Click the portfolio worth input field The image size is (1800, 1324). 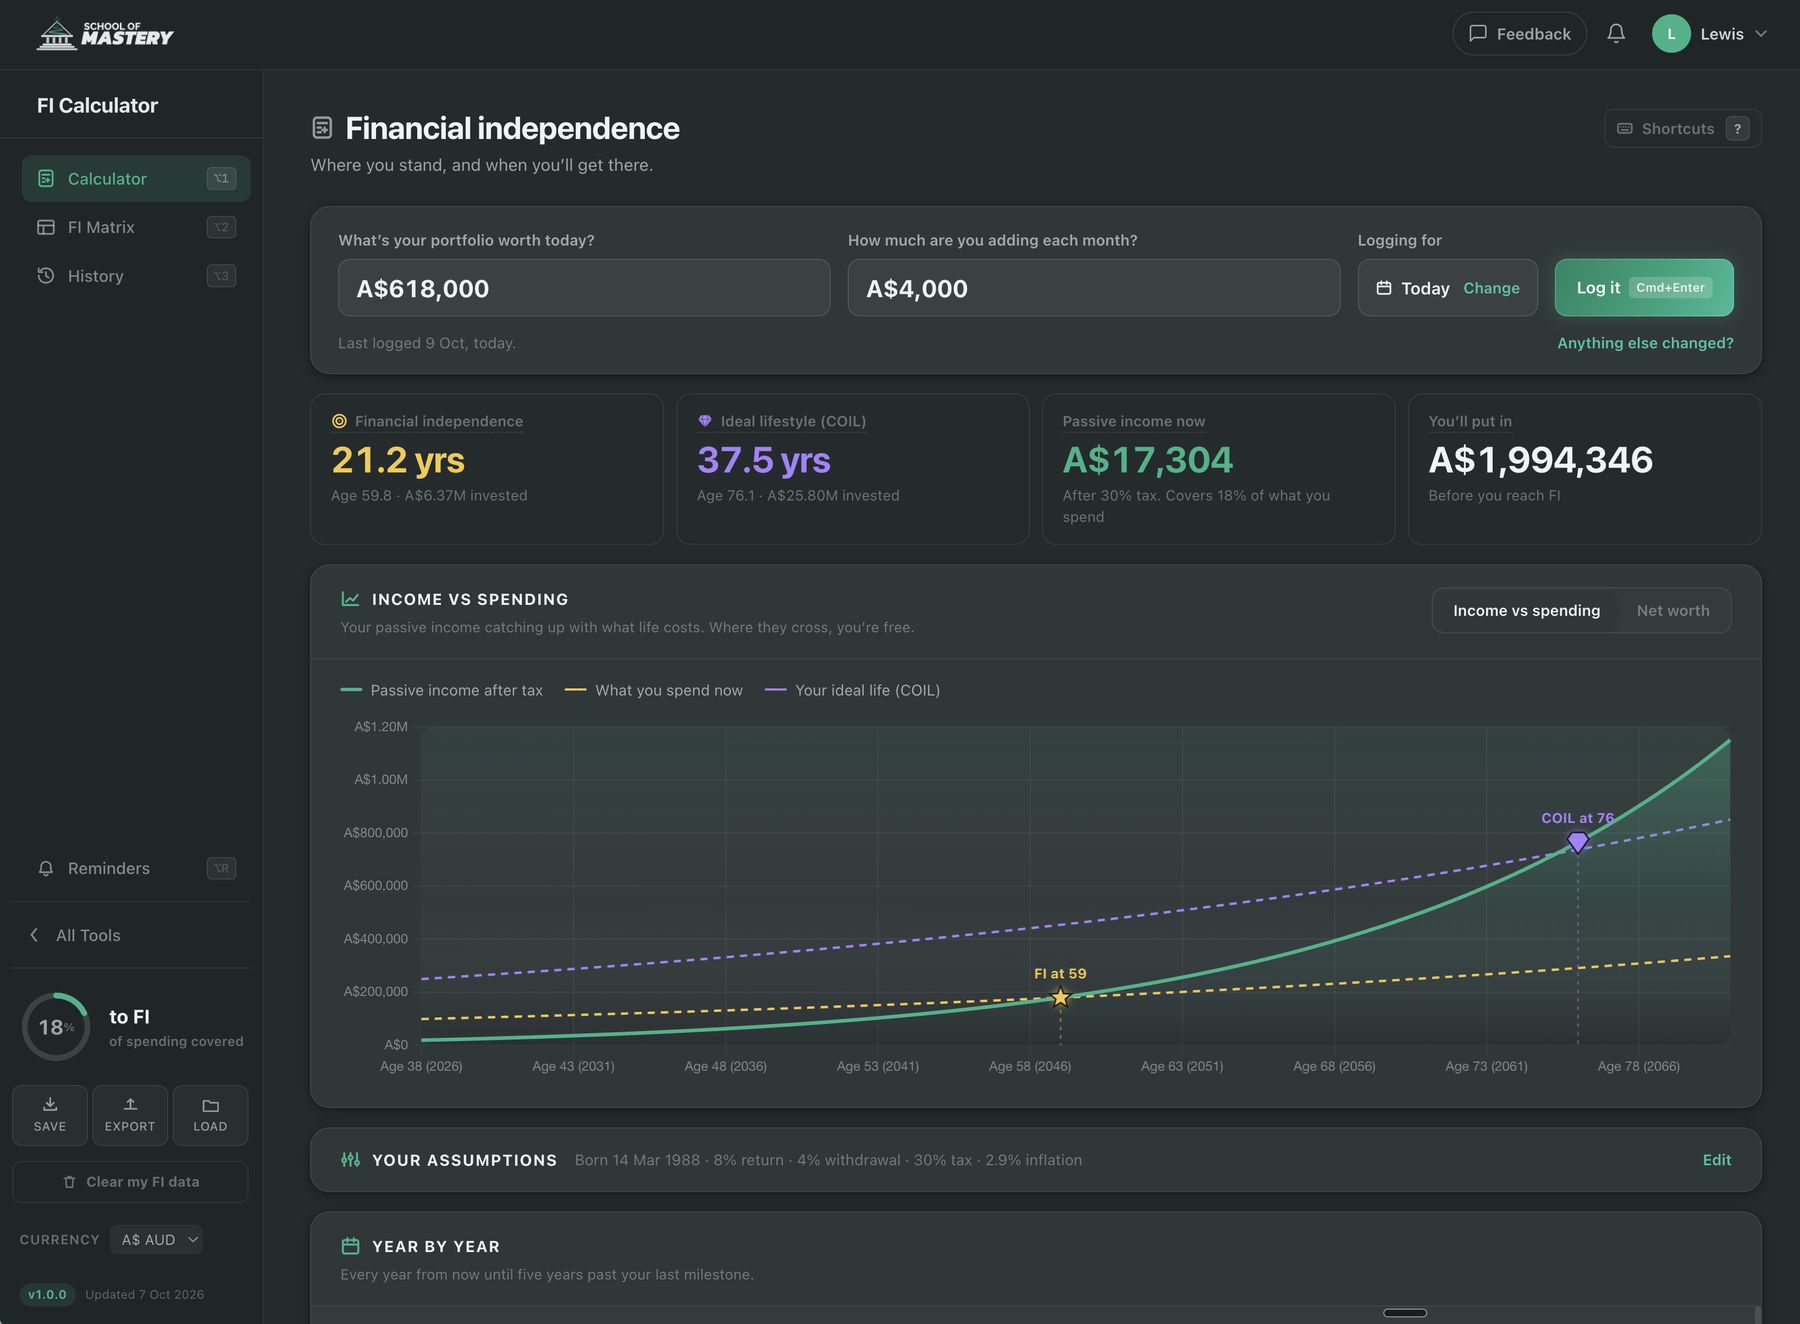click(x=584, y=288)
